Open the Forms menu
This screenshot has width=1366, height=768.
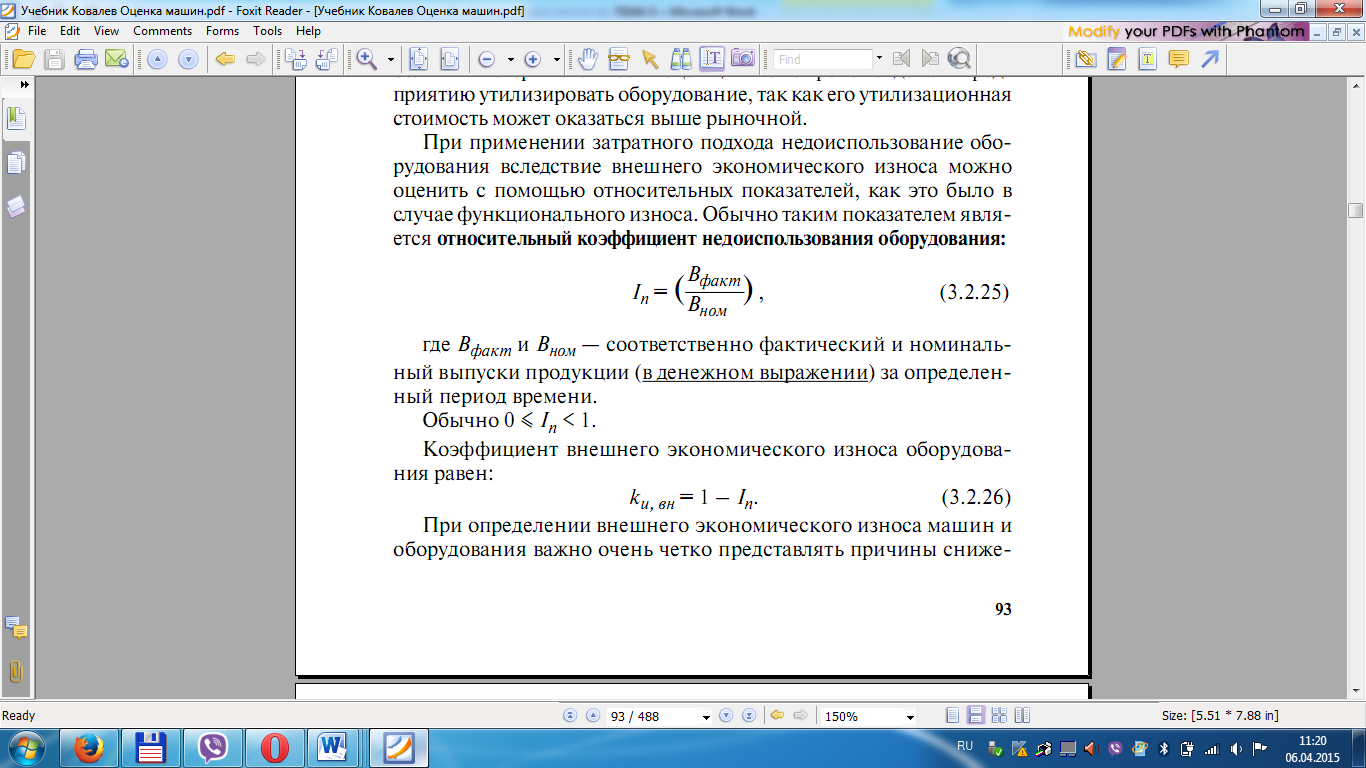pos(222,31)
